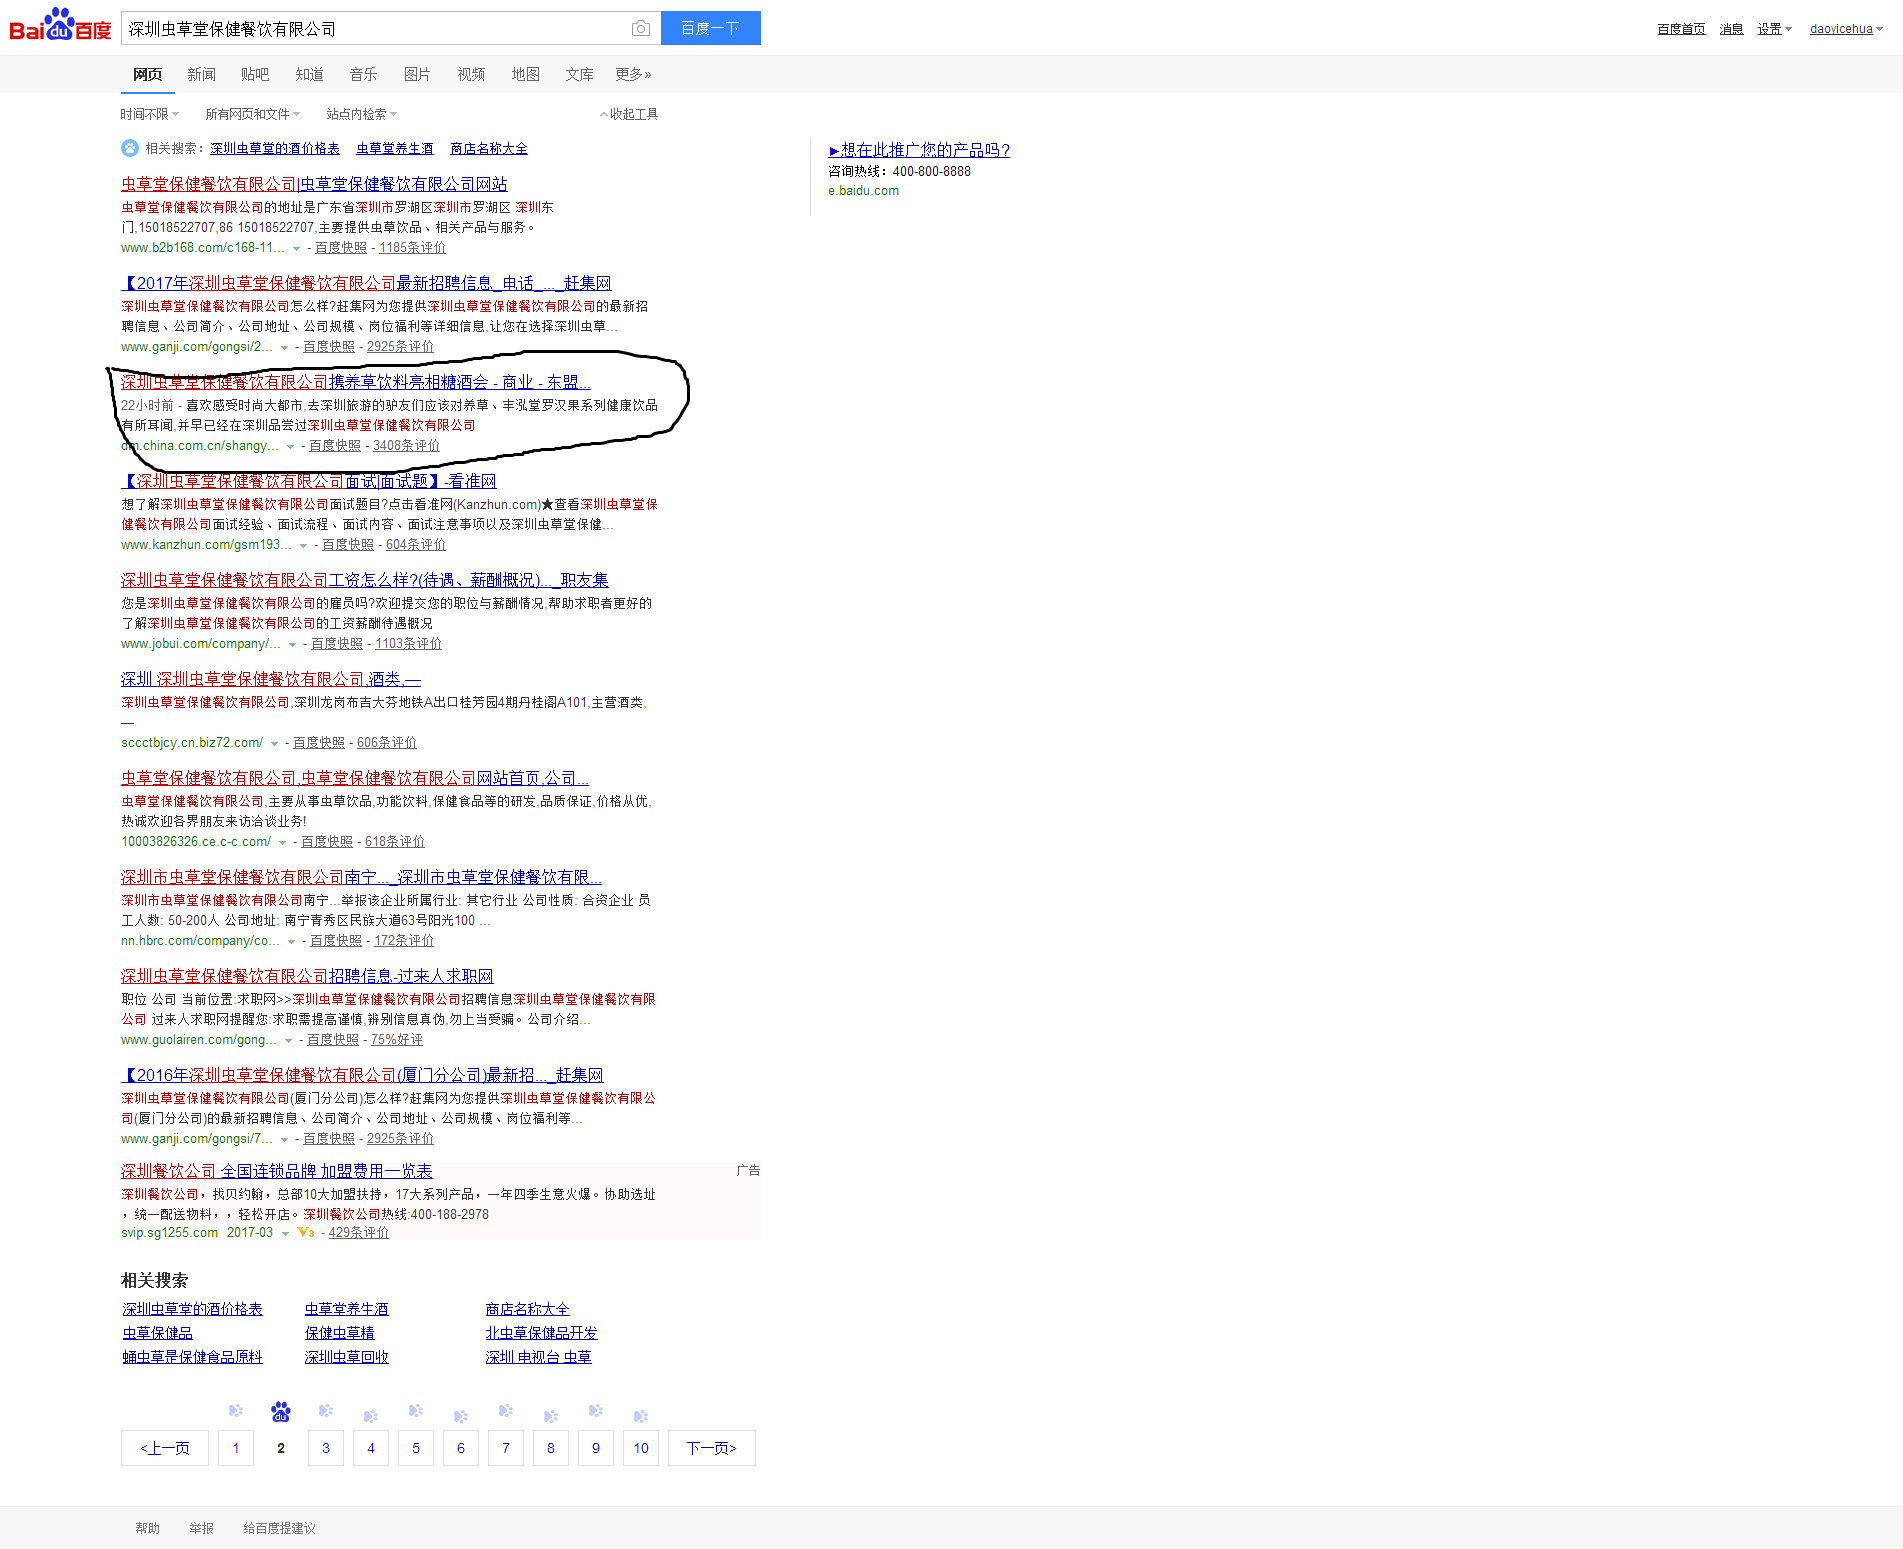Go to next page with 下一页
Screen dimensions: 1903x1549
[712, 1448]
